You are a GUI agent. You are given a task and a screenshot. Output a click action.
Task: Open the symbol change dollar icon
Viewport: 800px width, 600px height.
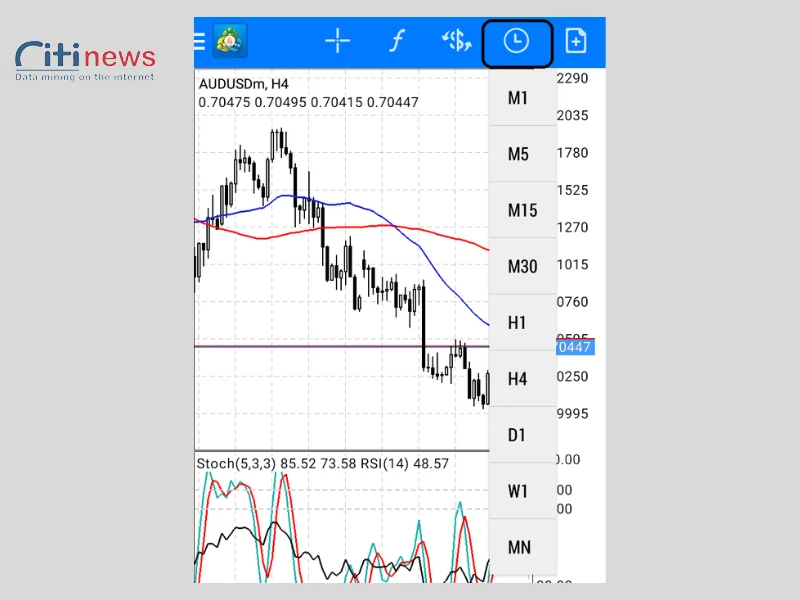(x=457, y=41)
